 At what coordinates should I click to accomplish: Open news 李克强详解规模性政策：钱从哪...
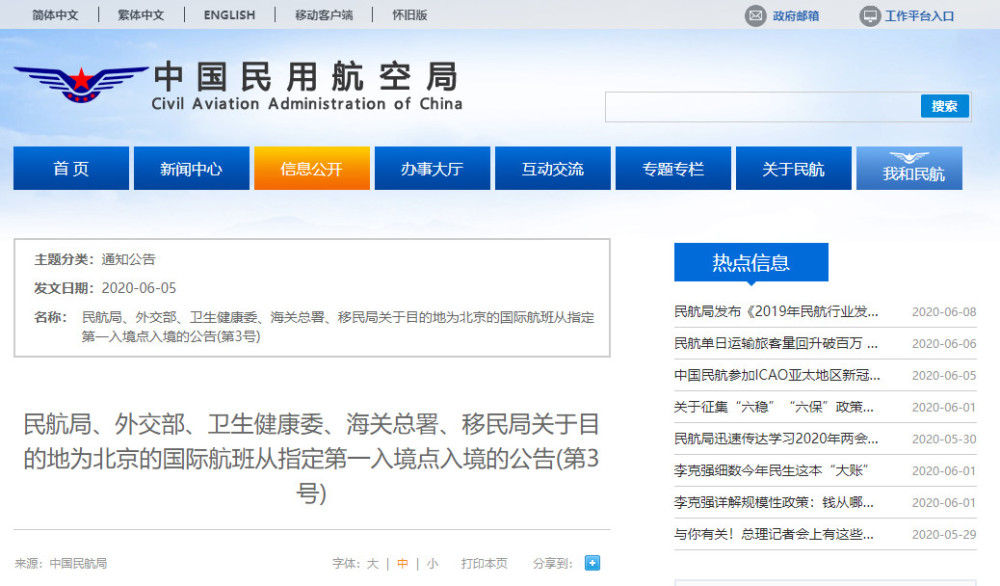coord(774,502)
